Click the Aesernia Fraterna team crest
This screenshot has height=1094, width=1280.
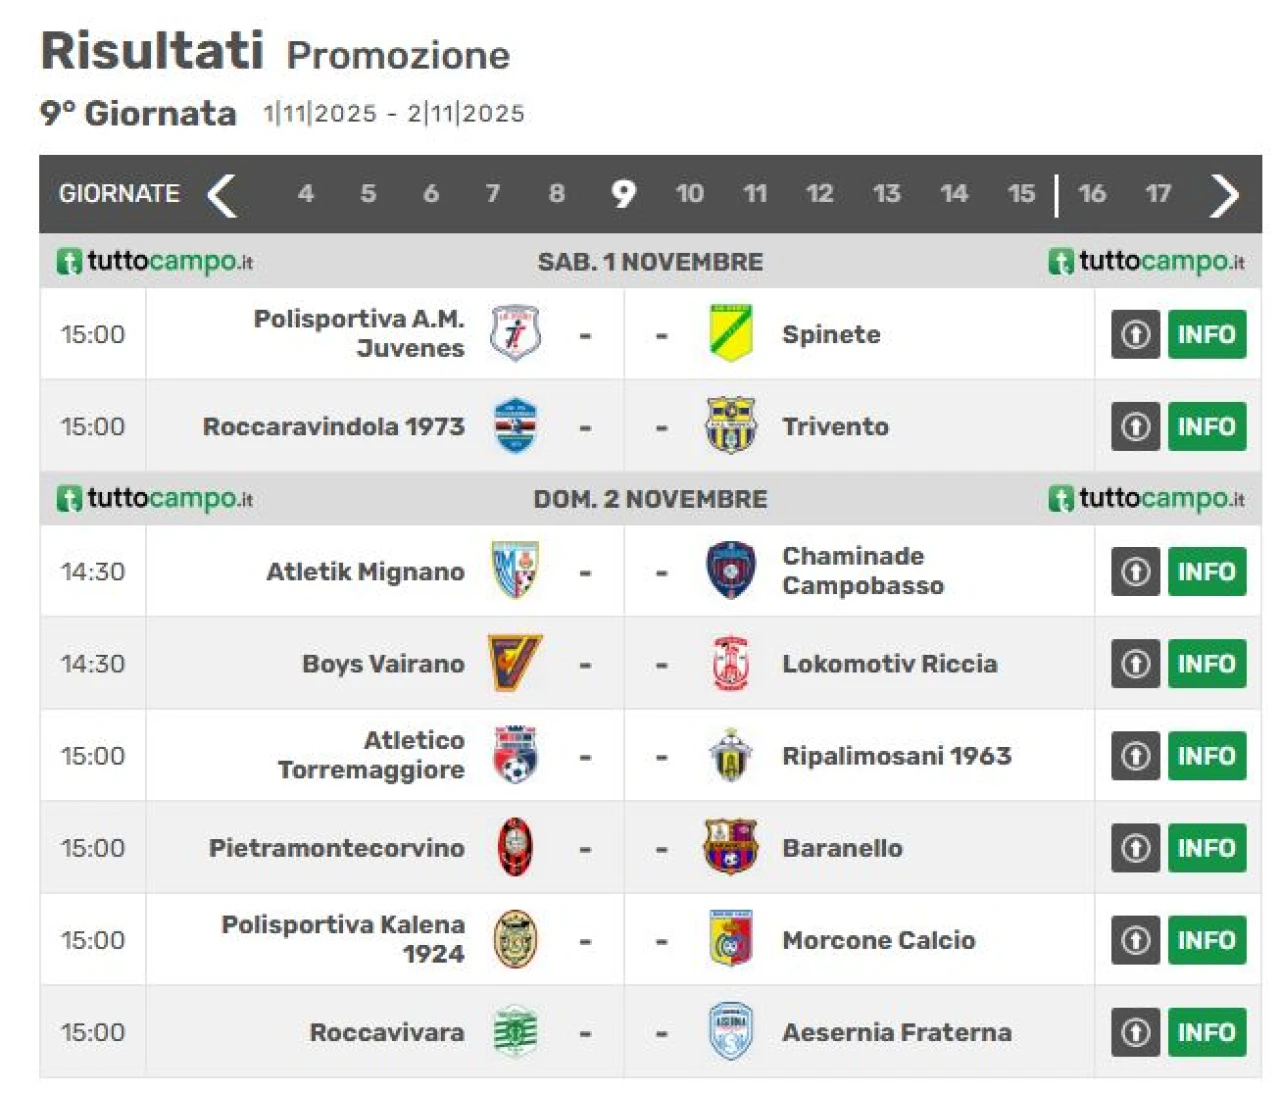click(x=730, y=1031)
